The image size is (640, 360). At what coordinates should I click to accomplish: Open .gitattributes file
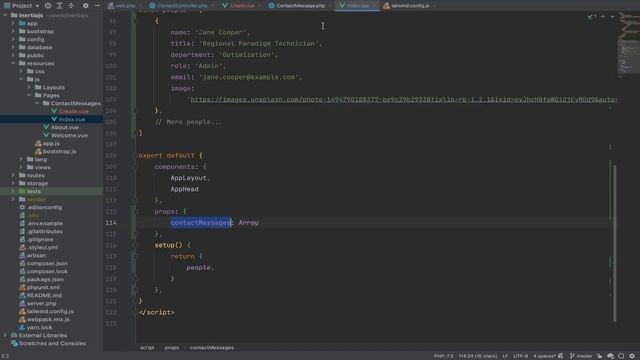point(44,231)
